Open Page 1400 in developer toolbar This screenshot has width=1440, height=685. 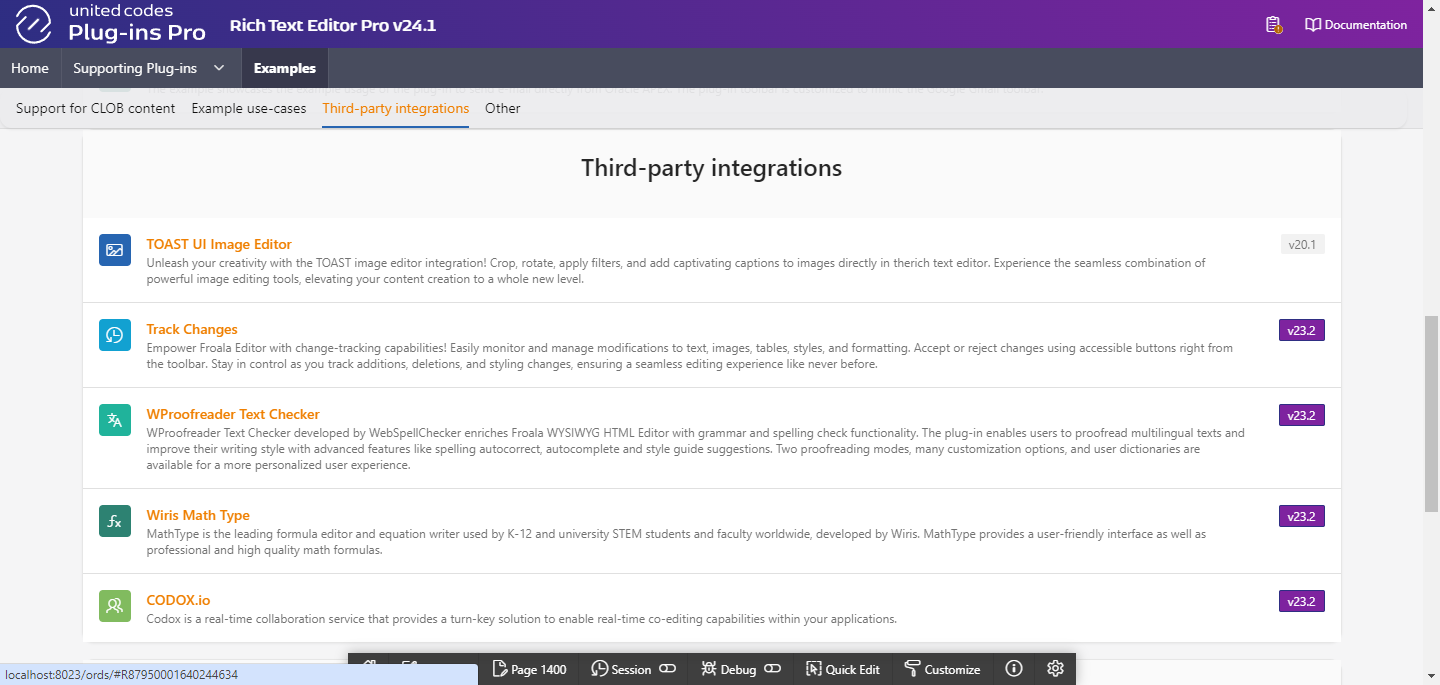click(x=529, y=669)
